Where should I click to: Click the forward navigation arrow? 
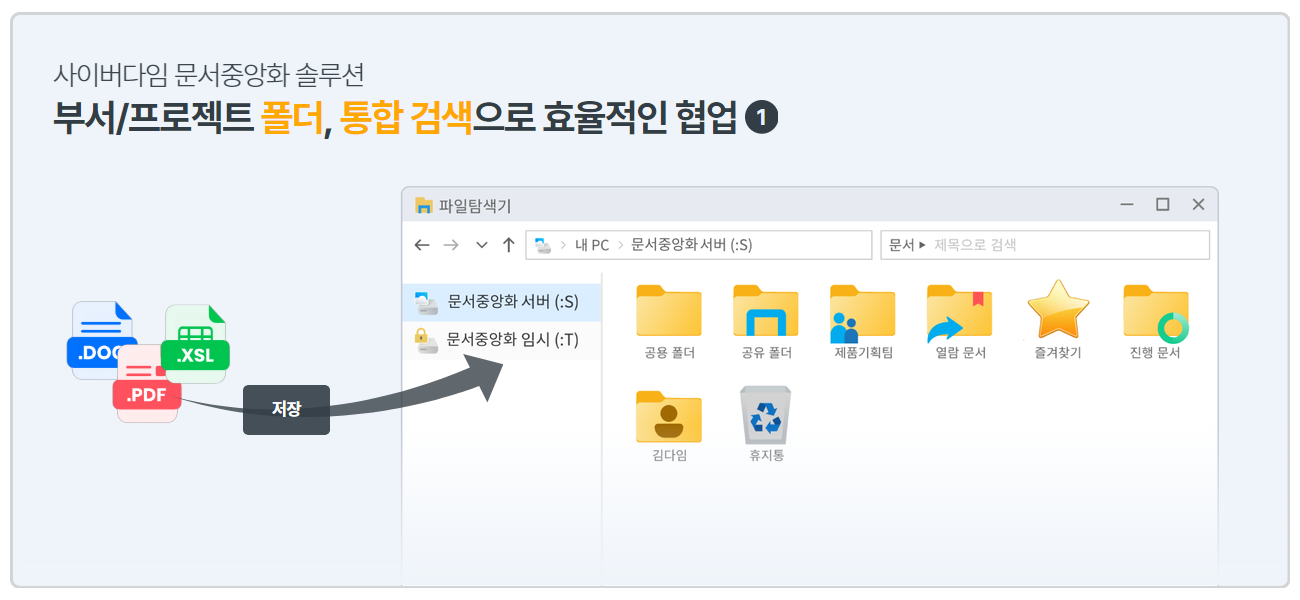pos(451,245)
